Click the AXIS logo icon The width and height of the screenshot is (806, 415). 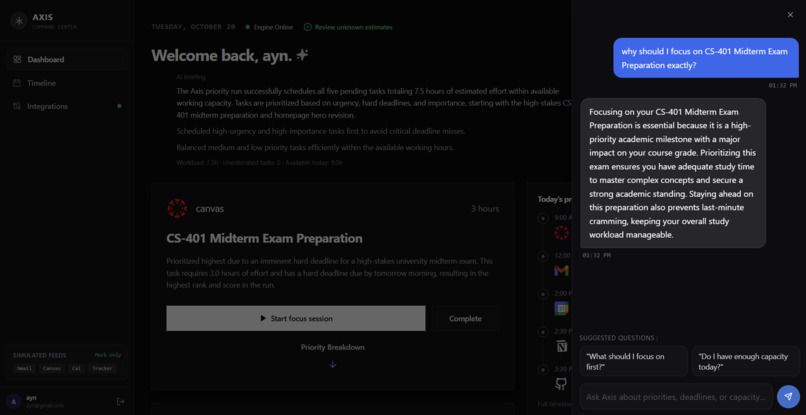pos(19,21)
